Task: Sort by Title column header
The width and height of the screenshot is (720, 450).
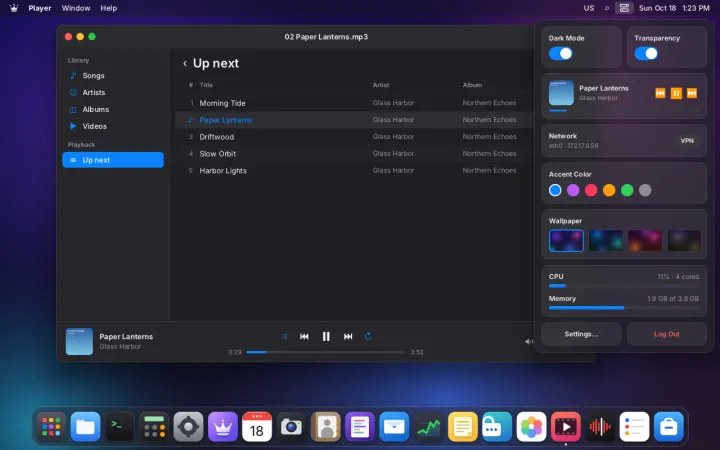Action: (x=206, y=85)
